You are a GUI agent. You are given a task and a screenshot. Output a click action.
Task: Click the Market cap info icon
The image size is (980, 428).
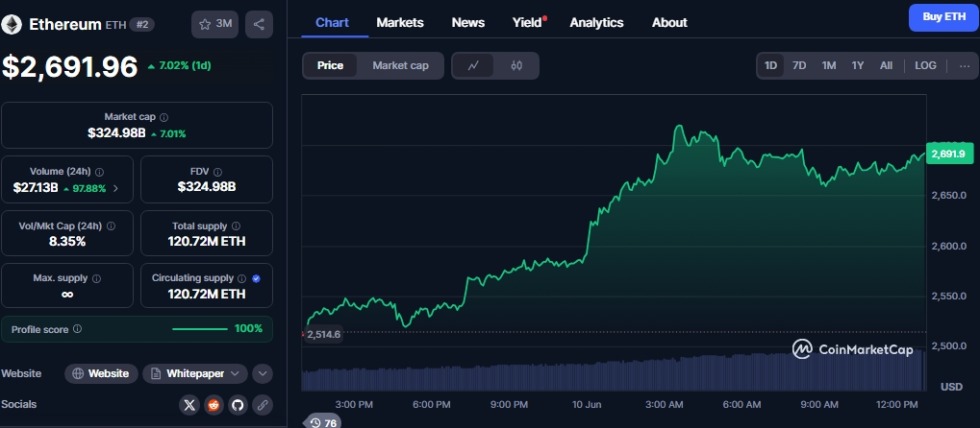click(165, 118)
